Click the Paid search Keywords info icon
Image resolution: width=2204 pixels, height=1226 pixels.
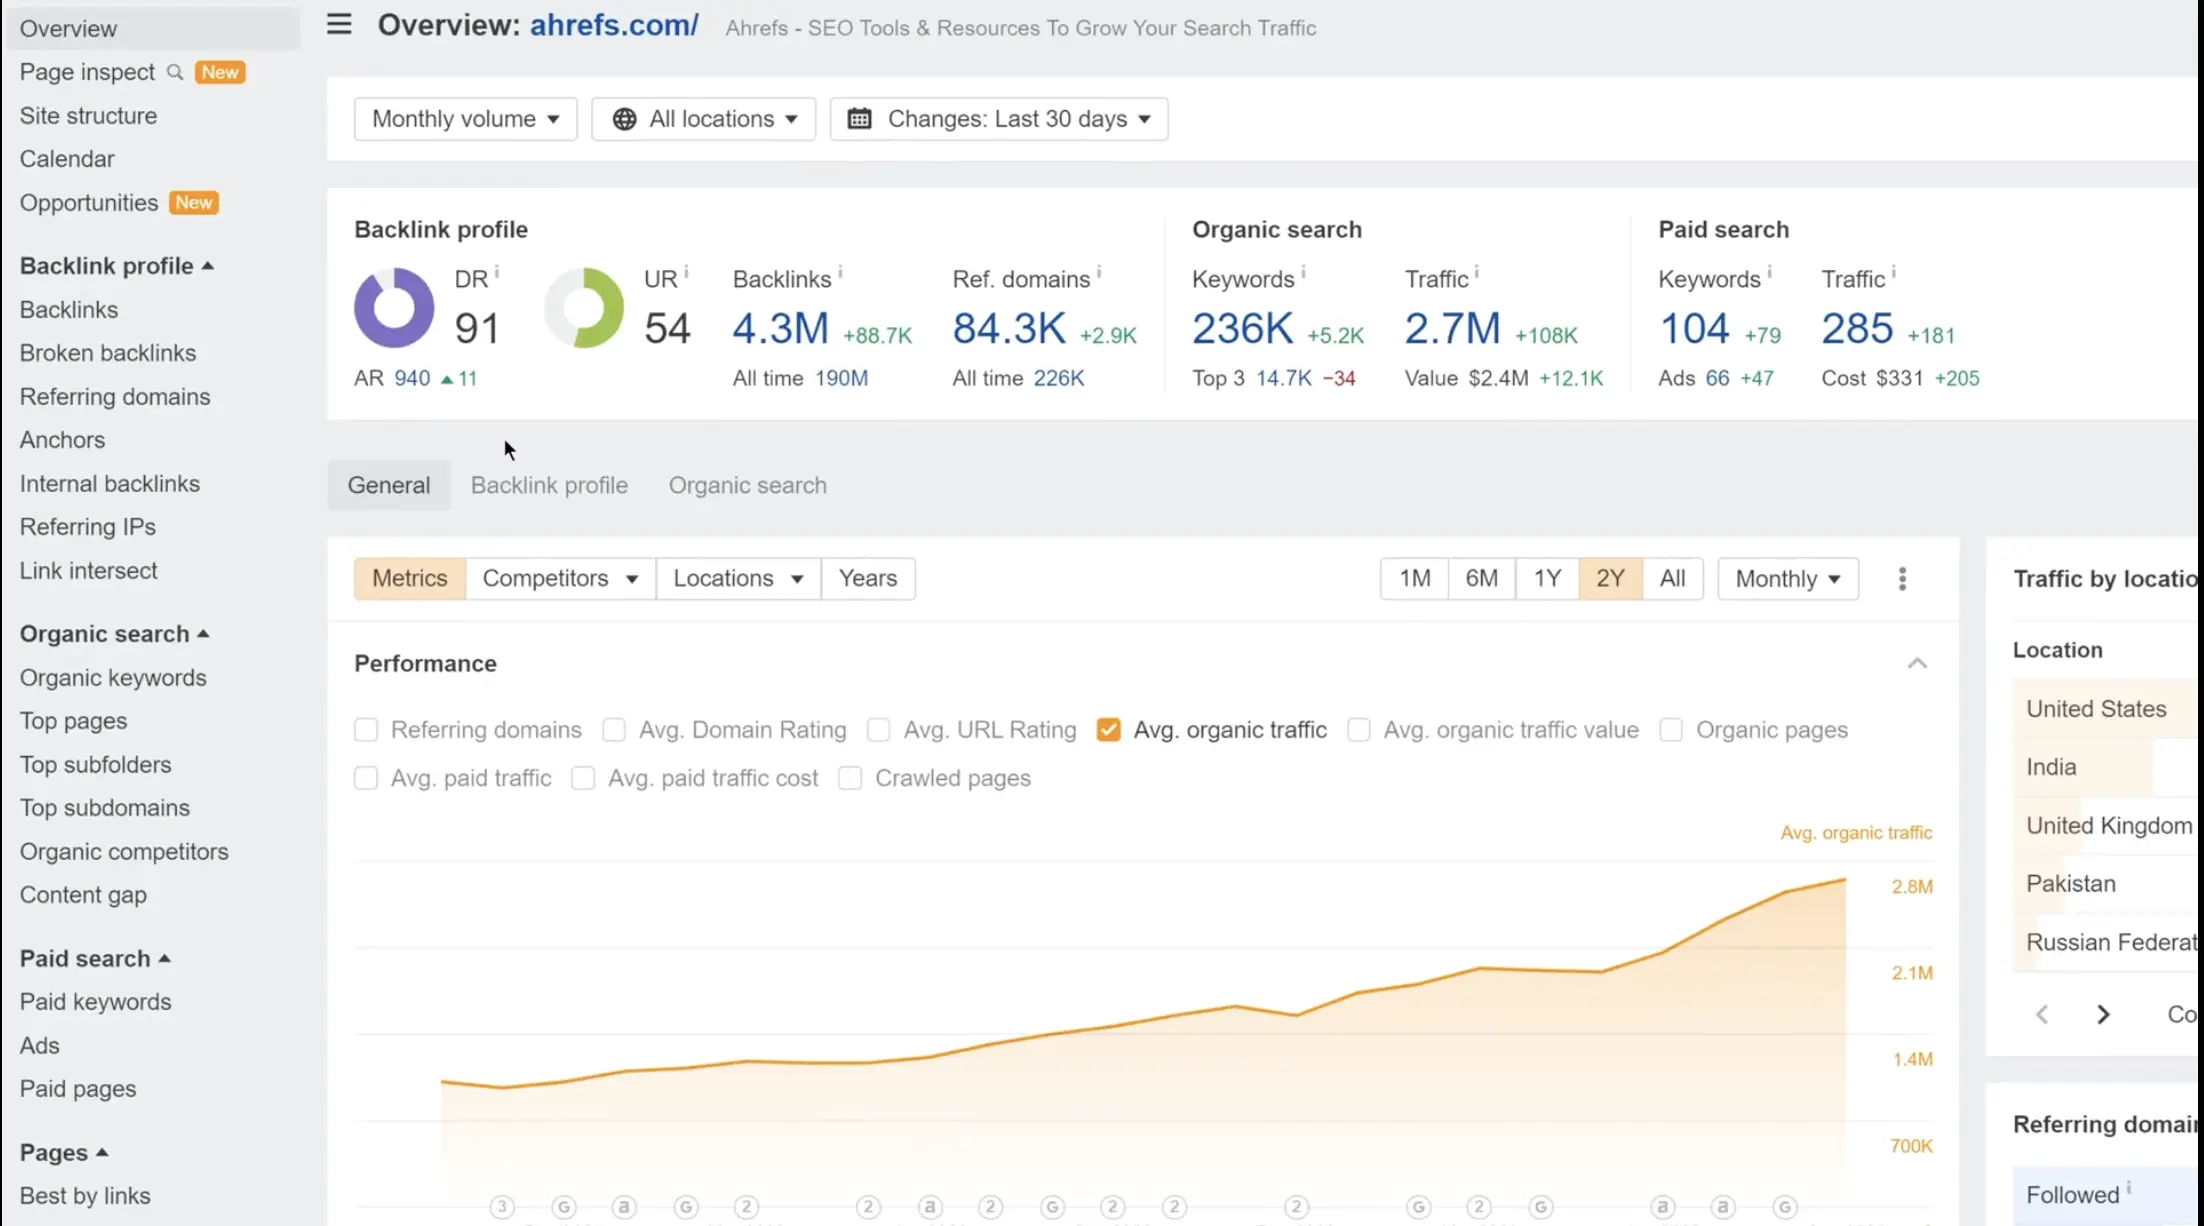1769,272
